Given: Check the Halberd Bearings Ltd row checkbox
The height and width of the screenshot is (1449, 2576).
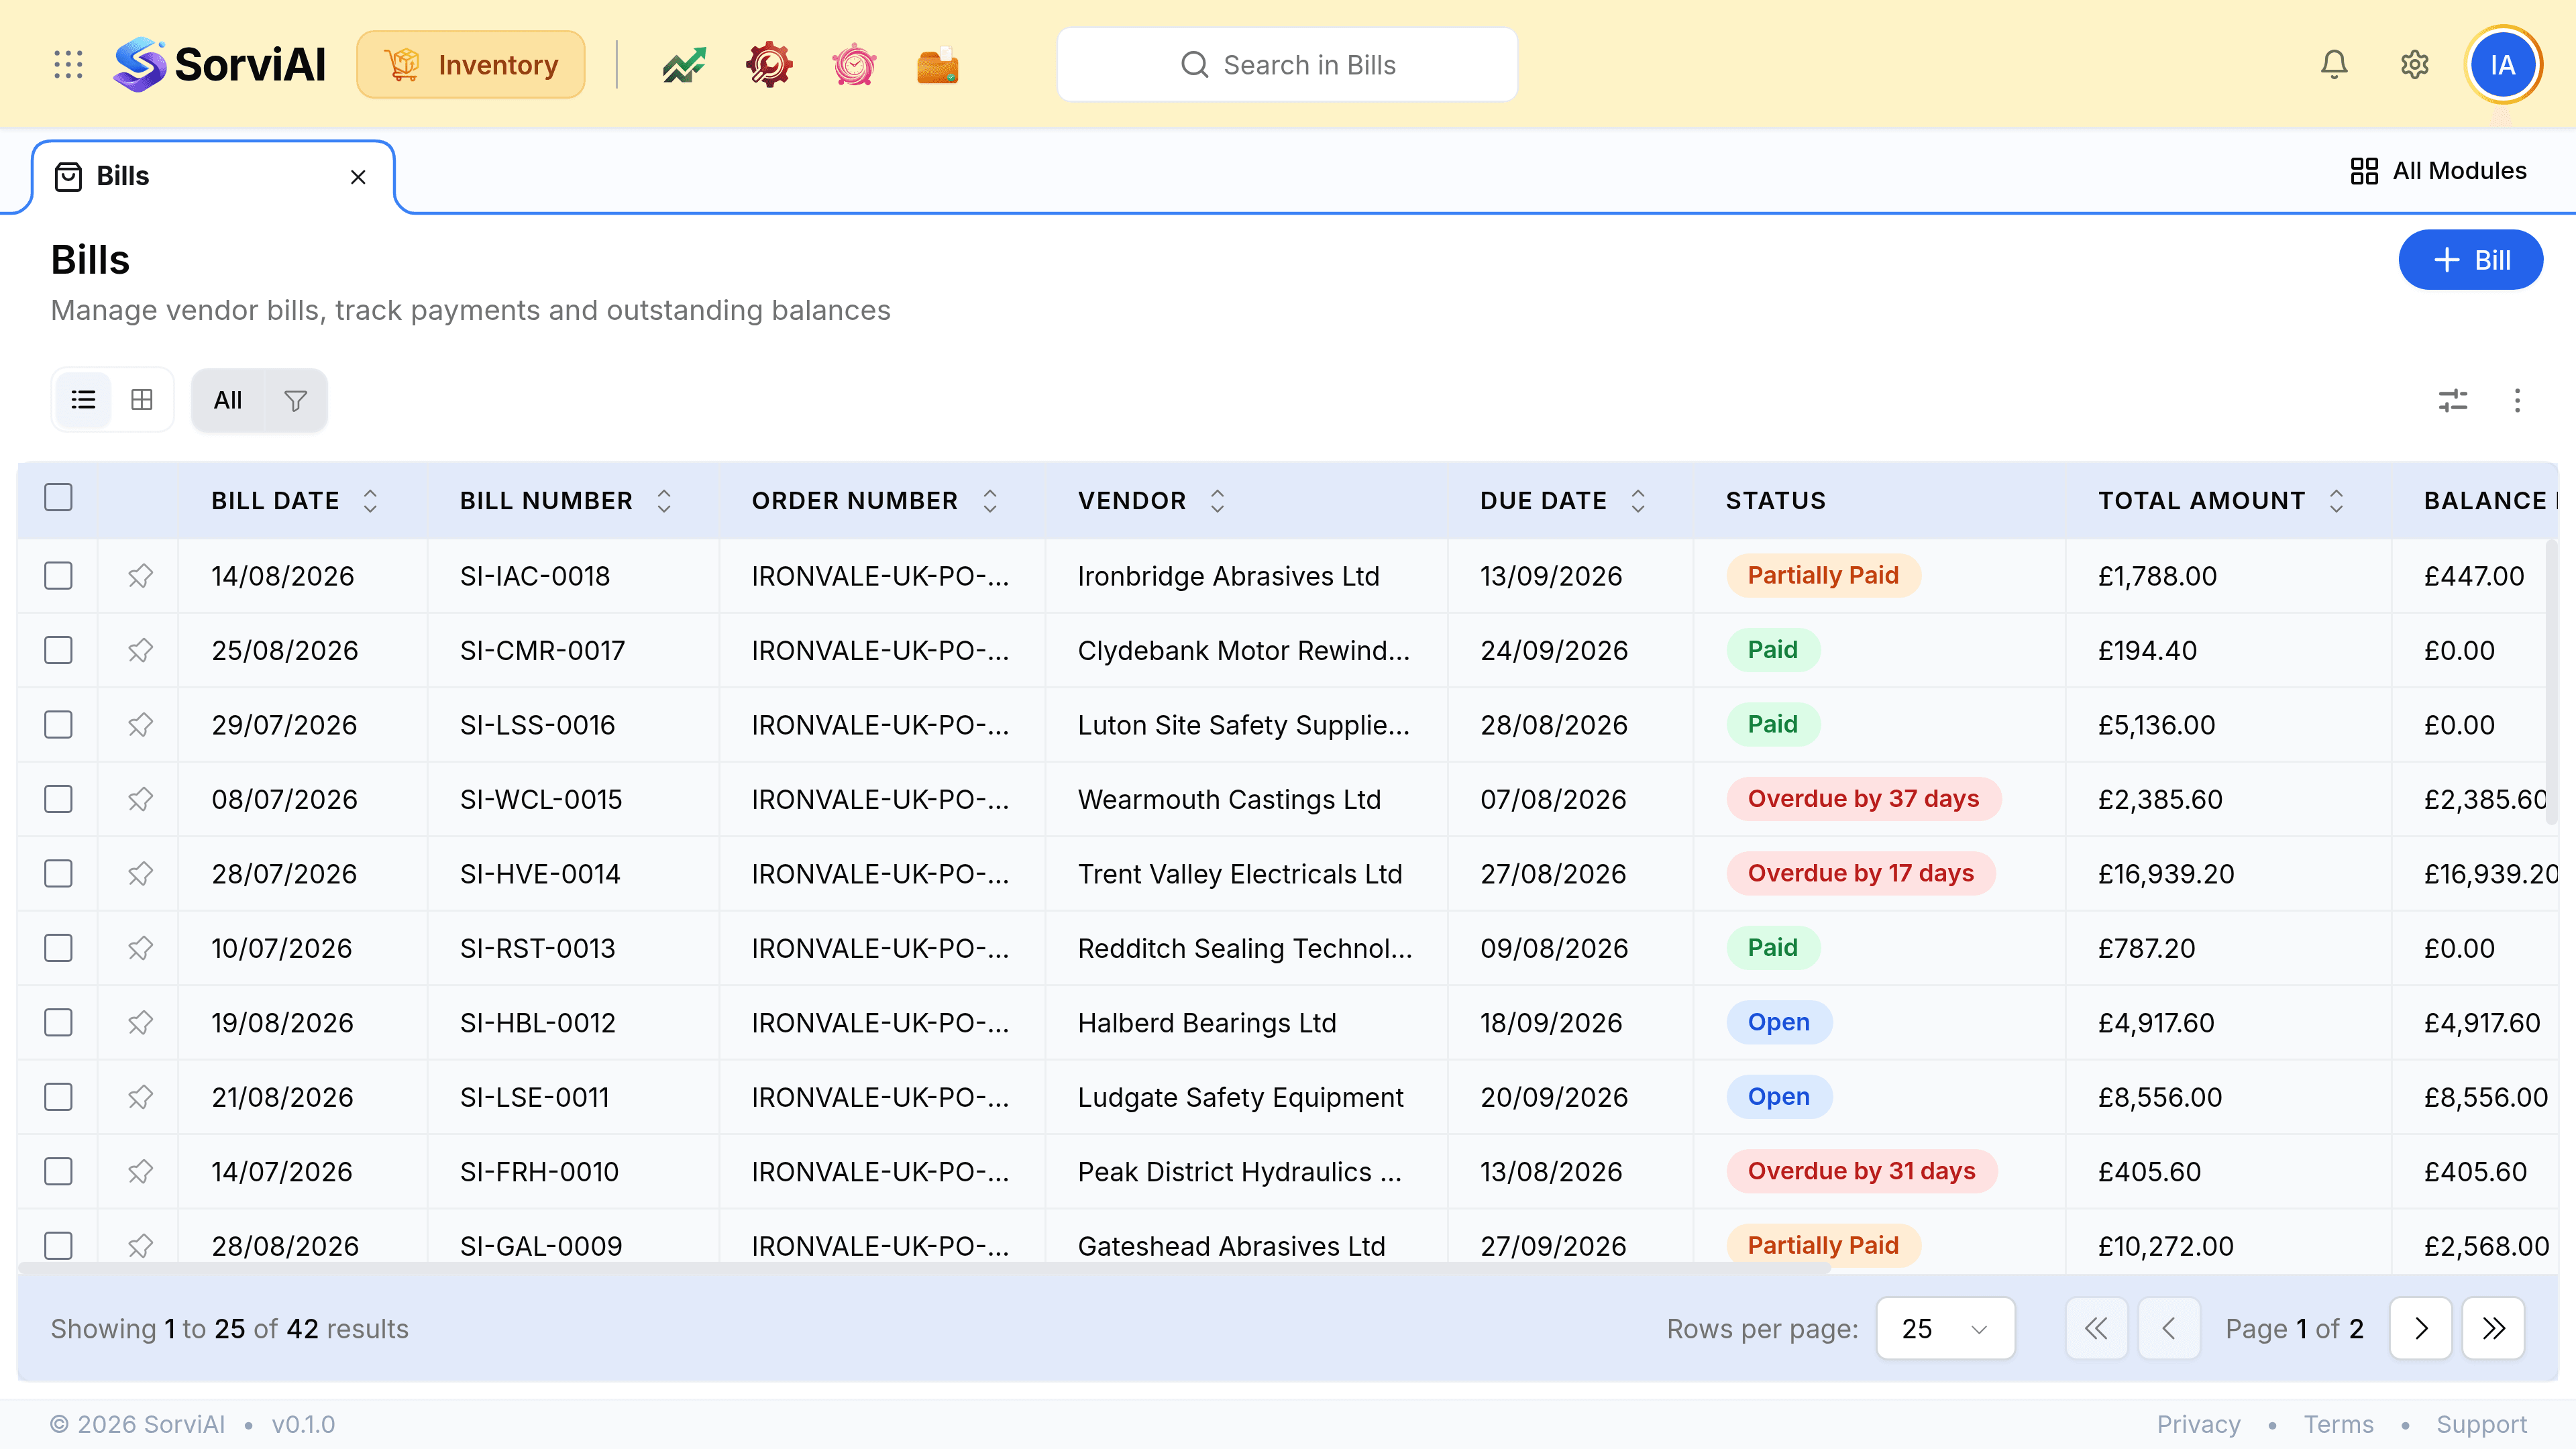Looking at the screenshot, I should (x=59, y=1023).
